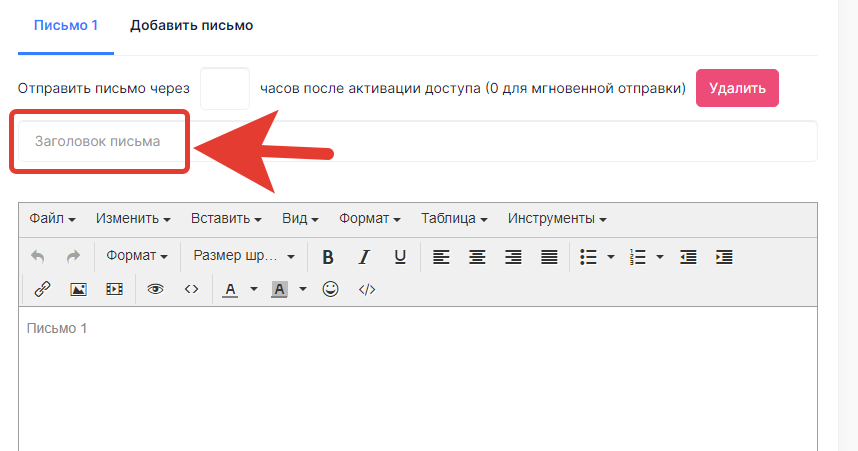Open text color picker arrow

(253, 289)
